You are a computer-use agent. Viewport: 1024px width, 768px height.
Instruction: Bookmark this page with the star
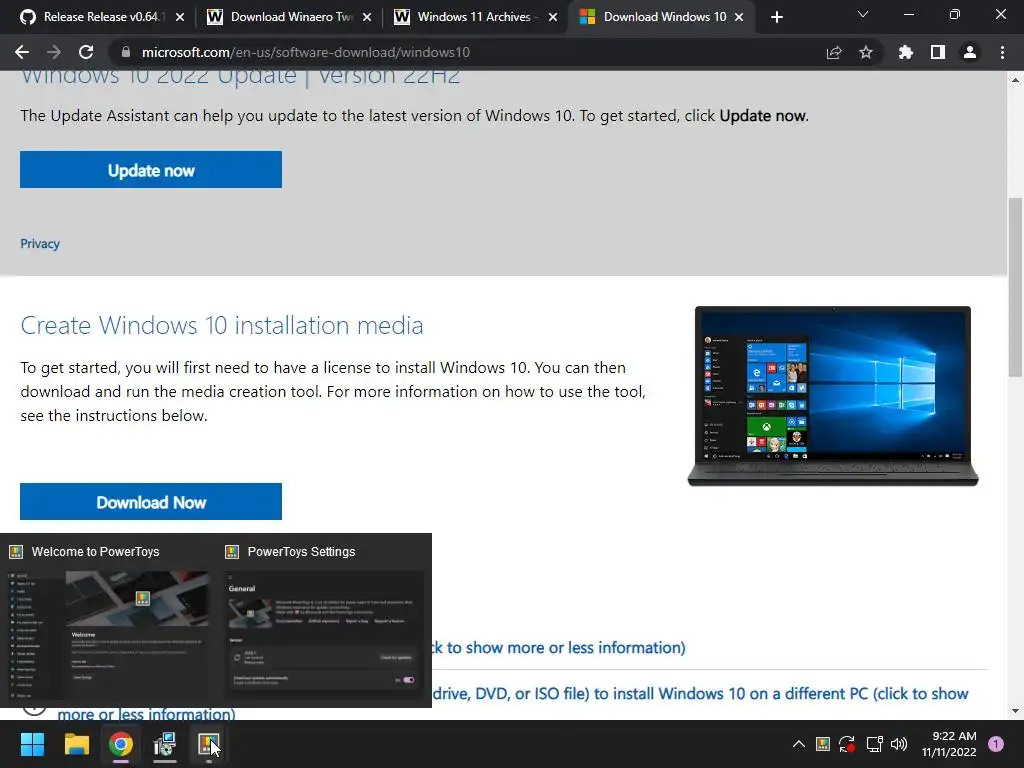click(x=866, y=52)
